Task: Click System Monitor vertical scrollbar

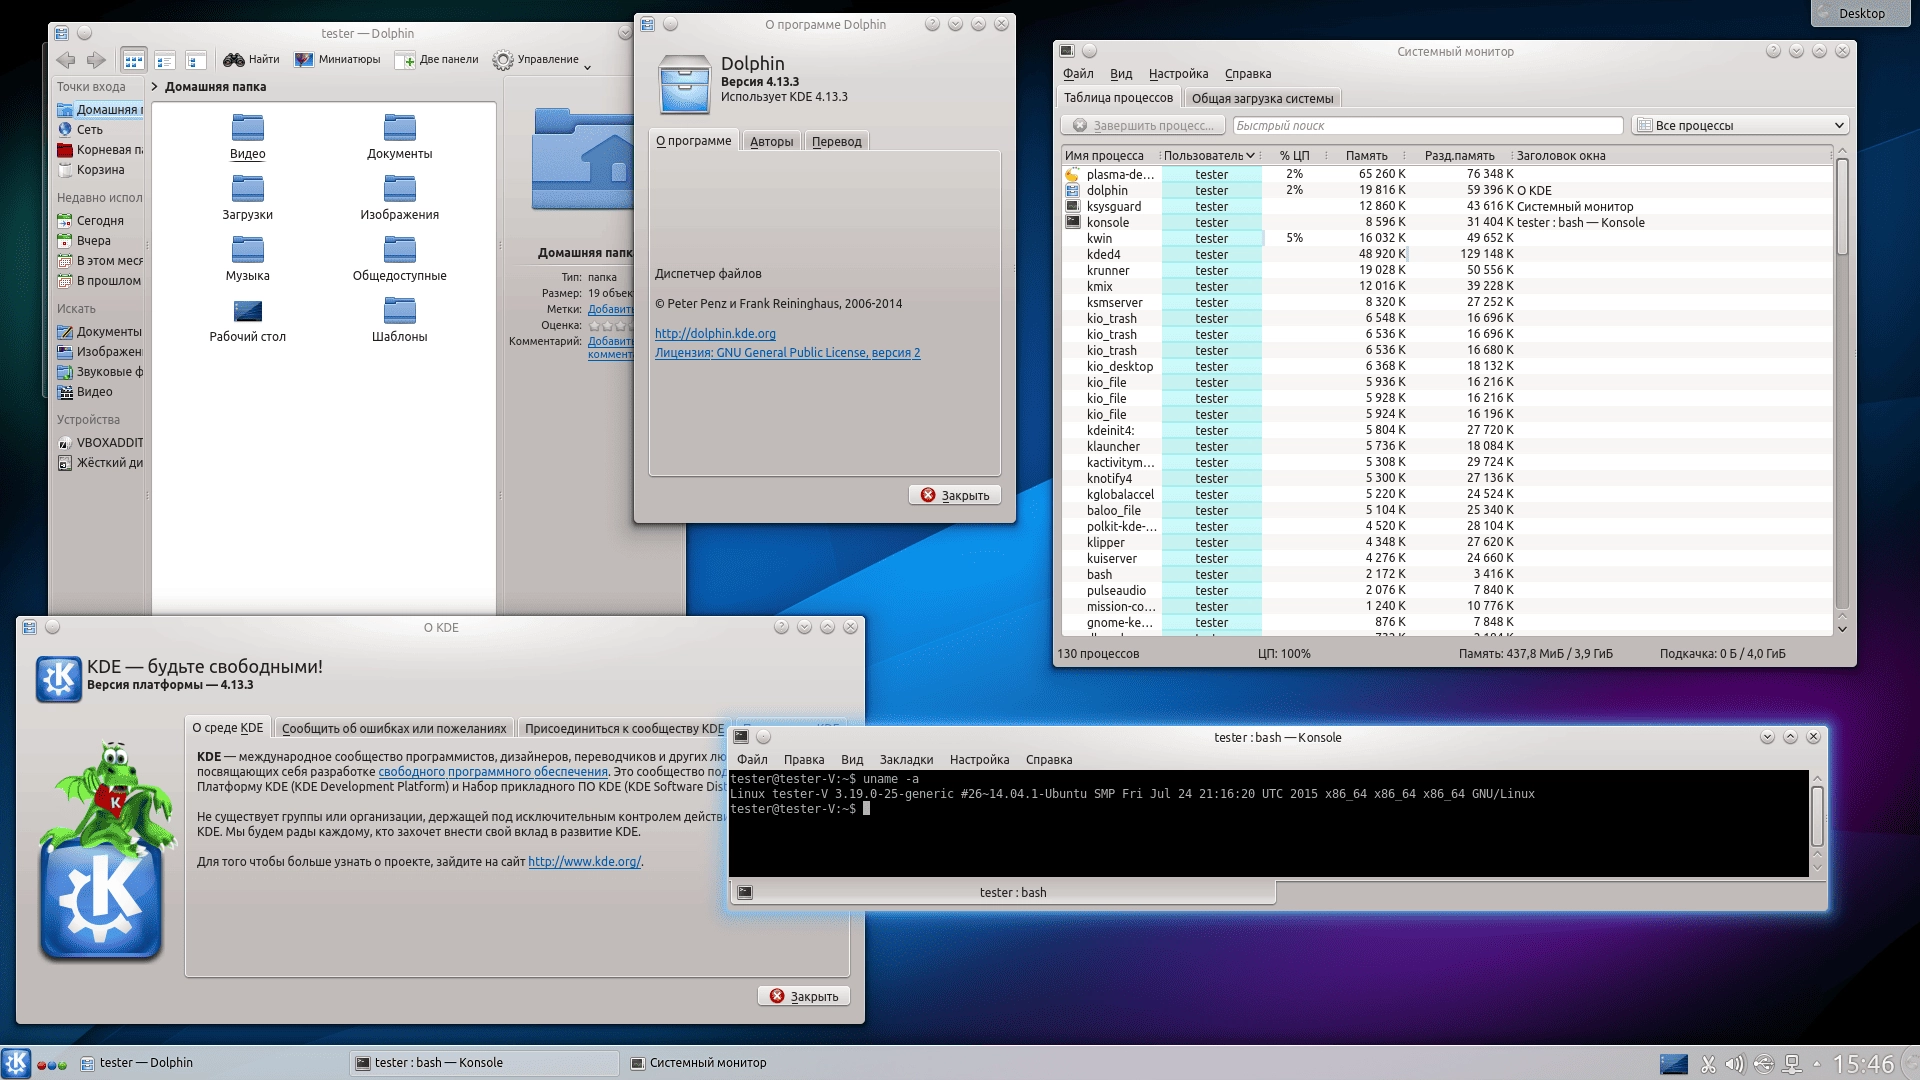Action: pyautogui.click(x=1842, y=208)
